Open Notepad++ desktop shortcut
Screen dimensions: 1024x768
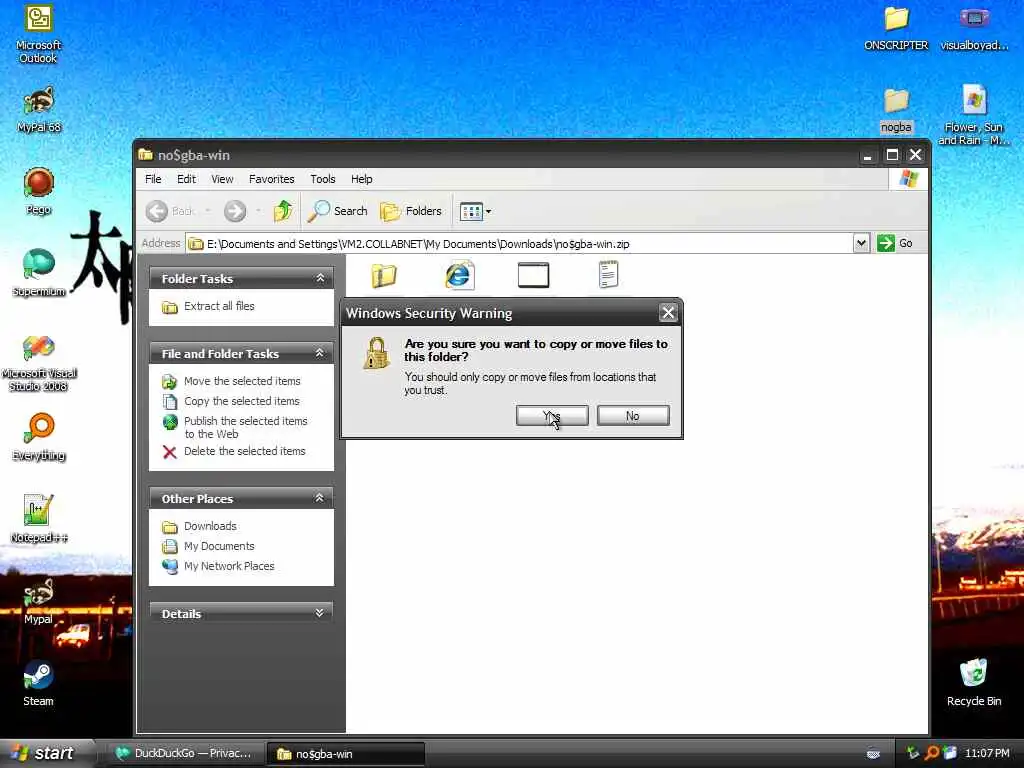pyautogui.click(x=39, y=519)
